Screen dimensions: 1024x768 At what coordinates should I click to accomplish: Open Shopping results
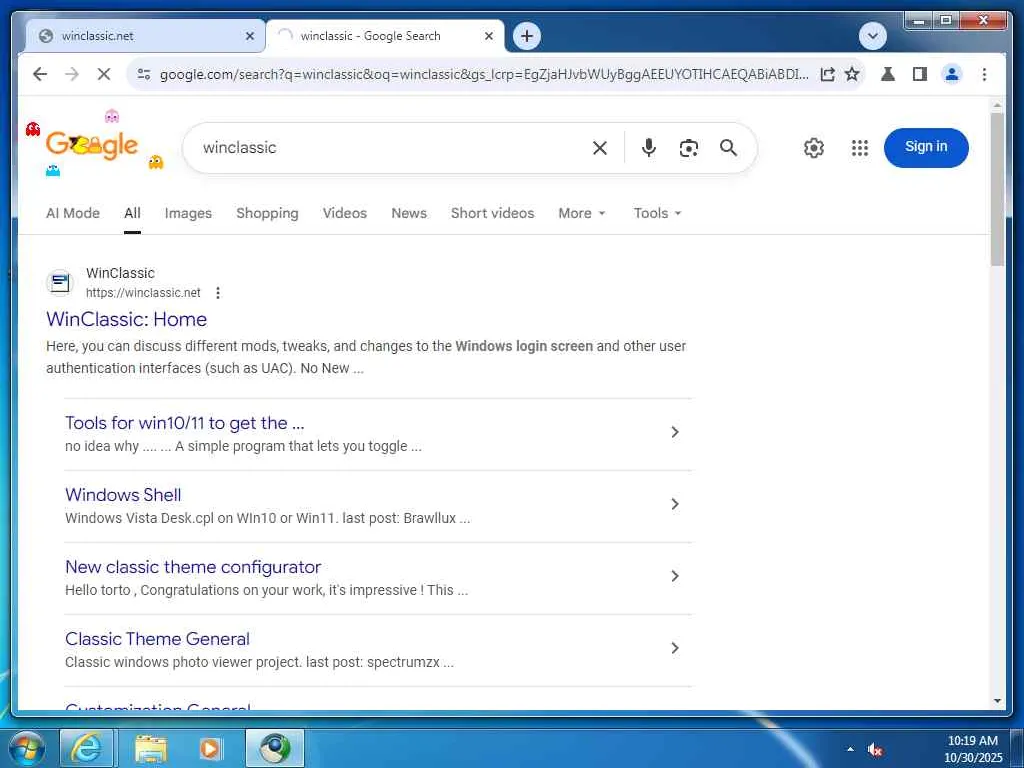(267, 214)
